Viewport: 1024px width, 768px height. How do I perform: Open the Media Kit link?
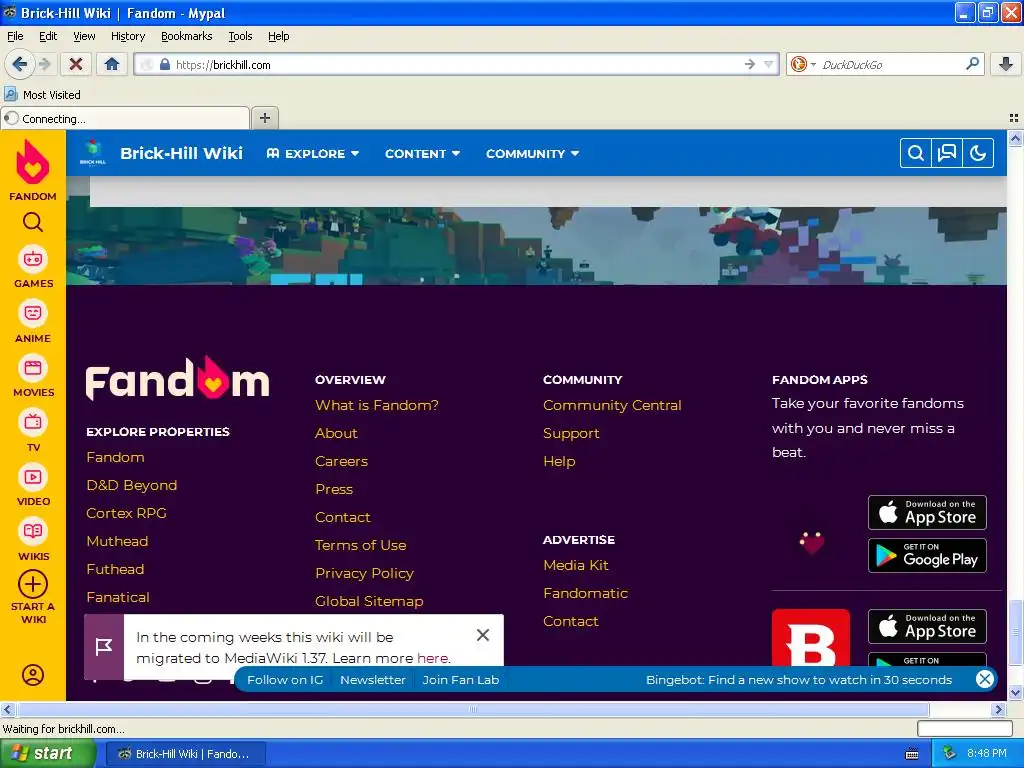click(575, 565)
